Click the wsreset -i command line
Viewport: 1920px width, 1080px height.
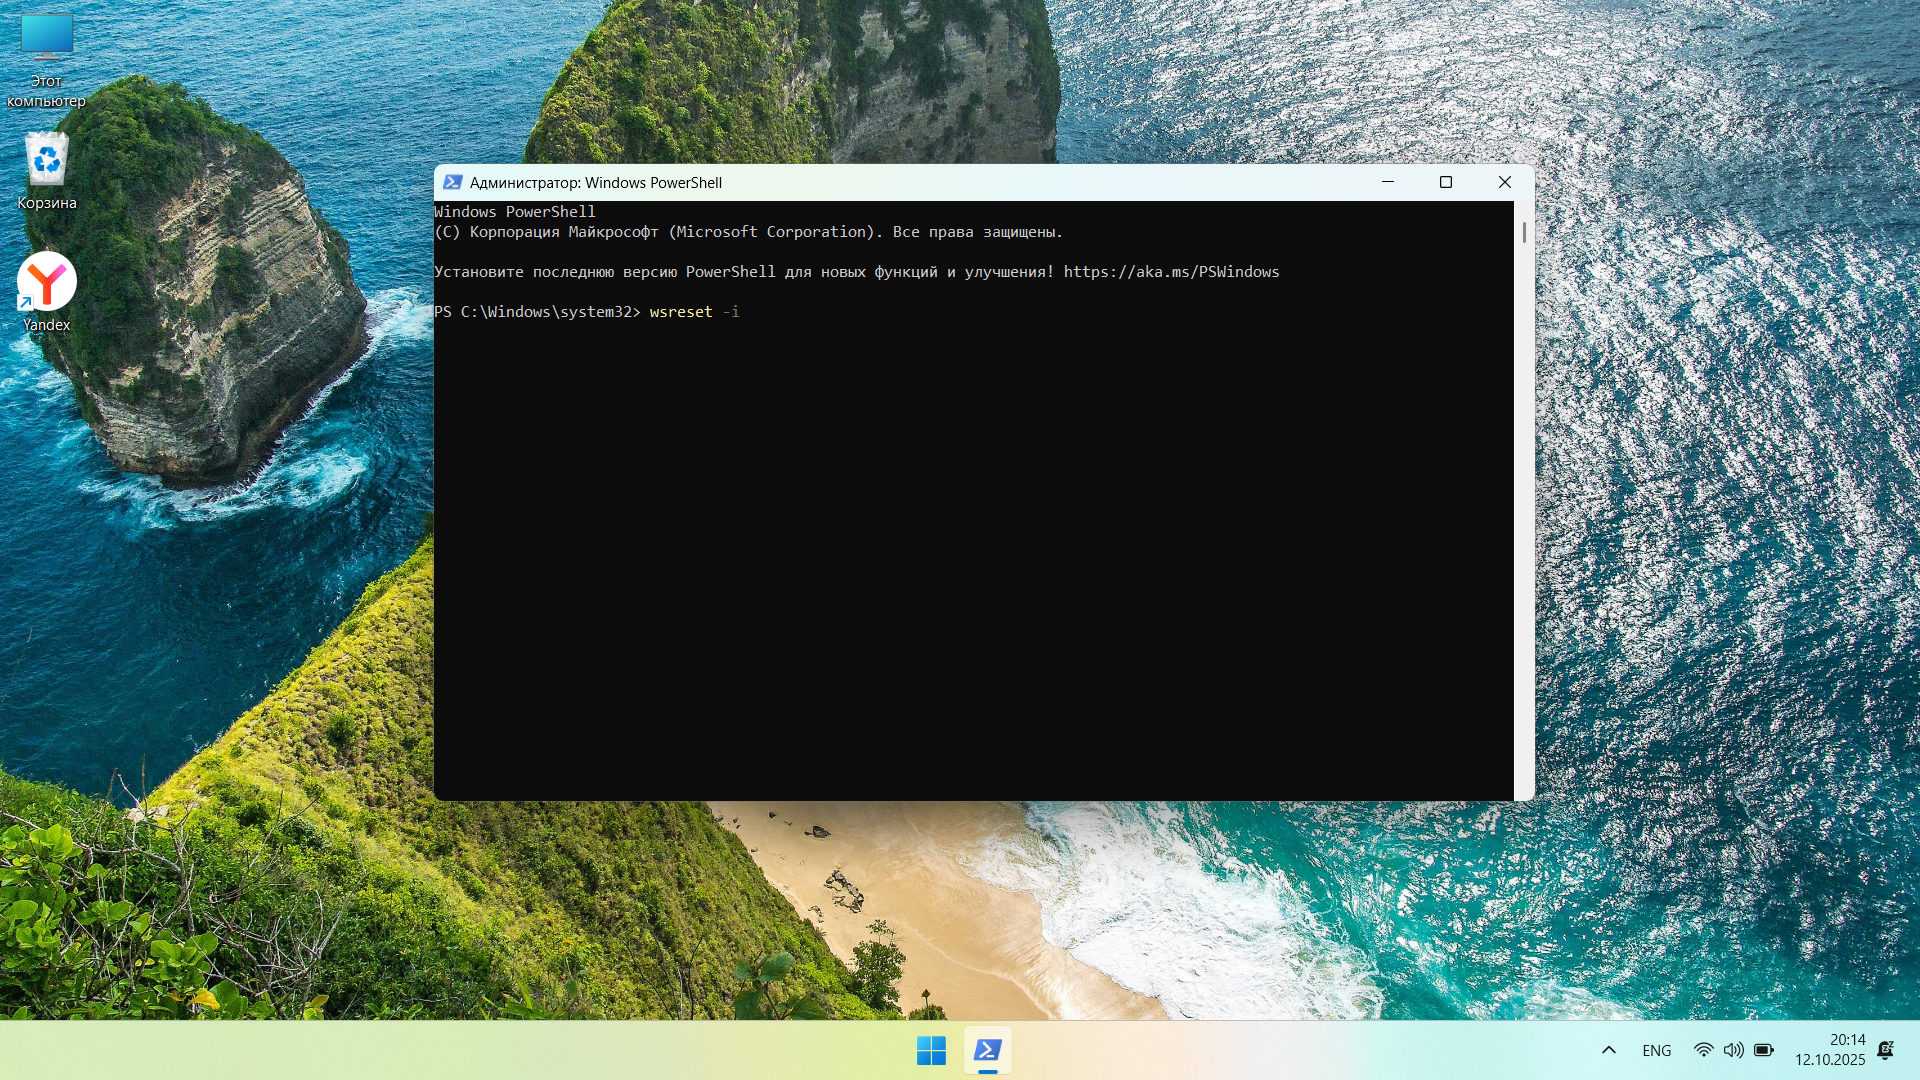[694, 312]
